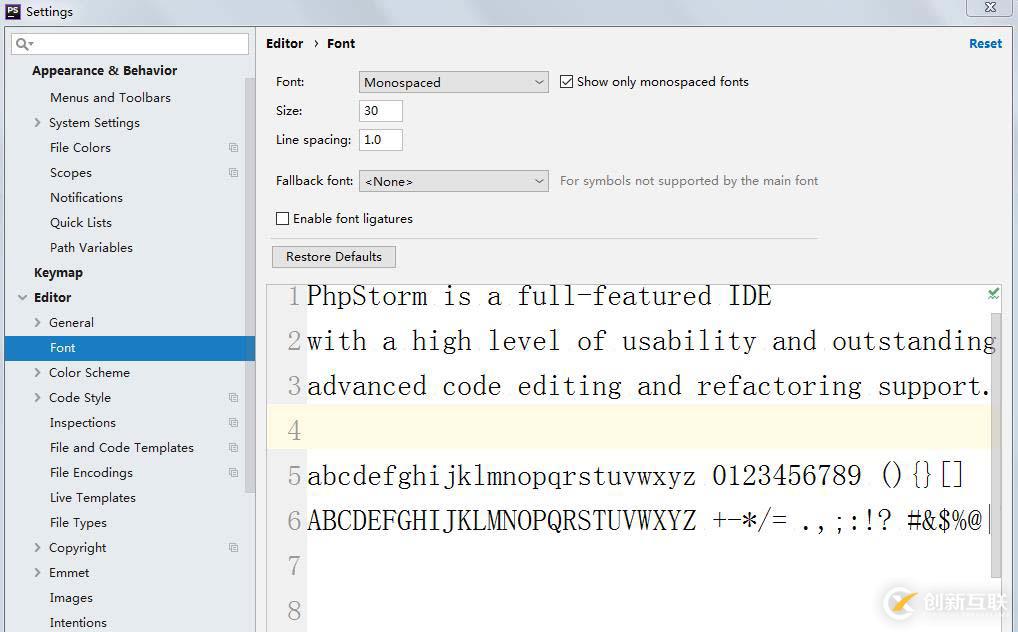The image size is (1018, 632).
Task: Click the copy icon beside Scopes
Action: [234, 173]
